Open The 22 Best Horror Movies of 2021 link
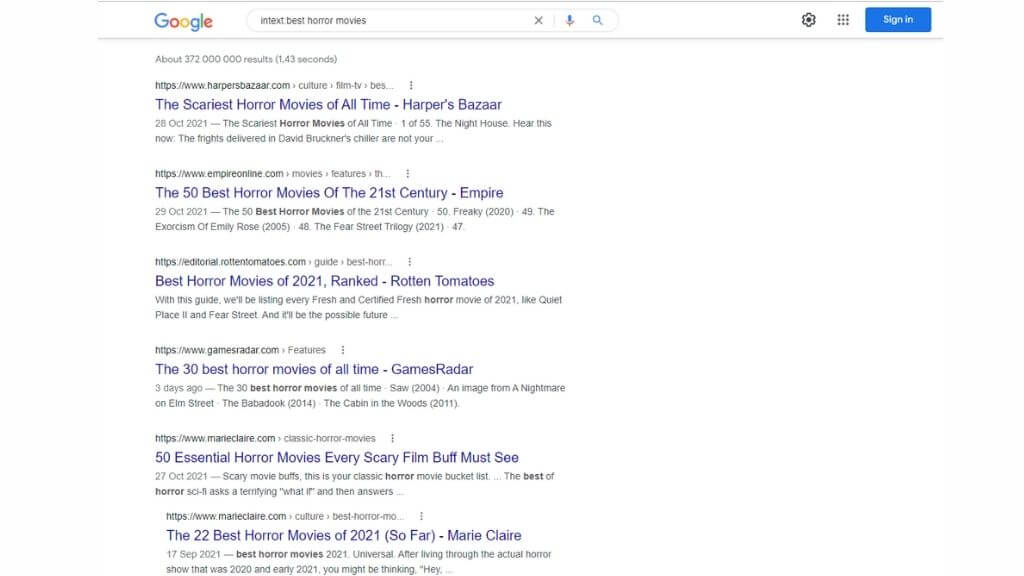The image size is (1024, 576). (344, 535)
